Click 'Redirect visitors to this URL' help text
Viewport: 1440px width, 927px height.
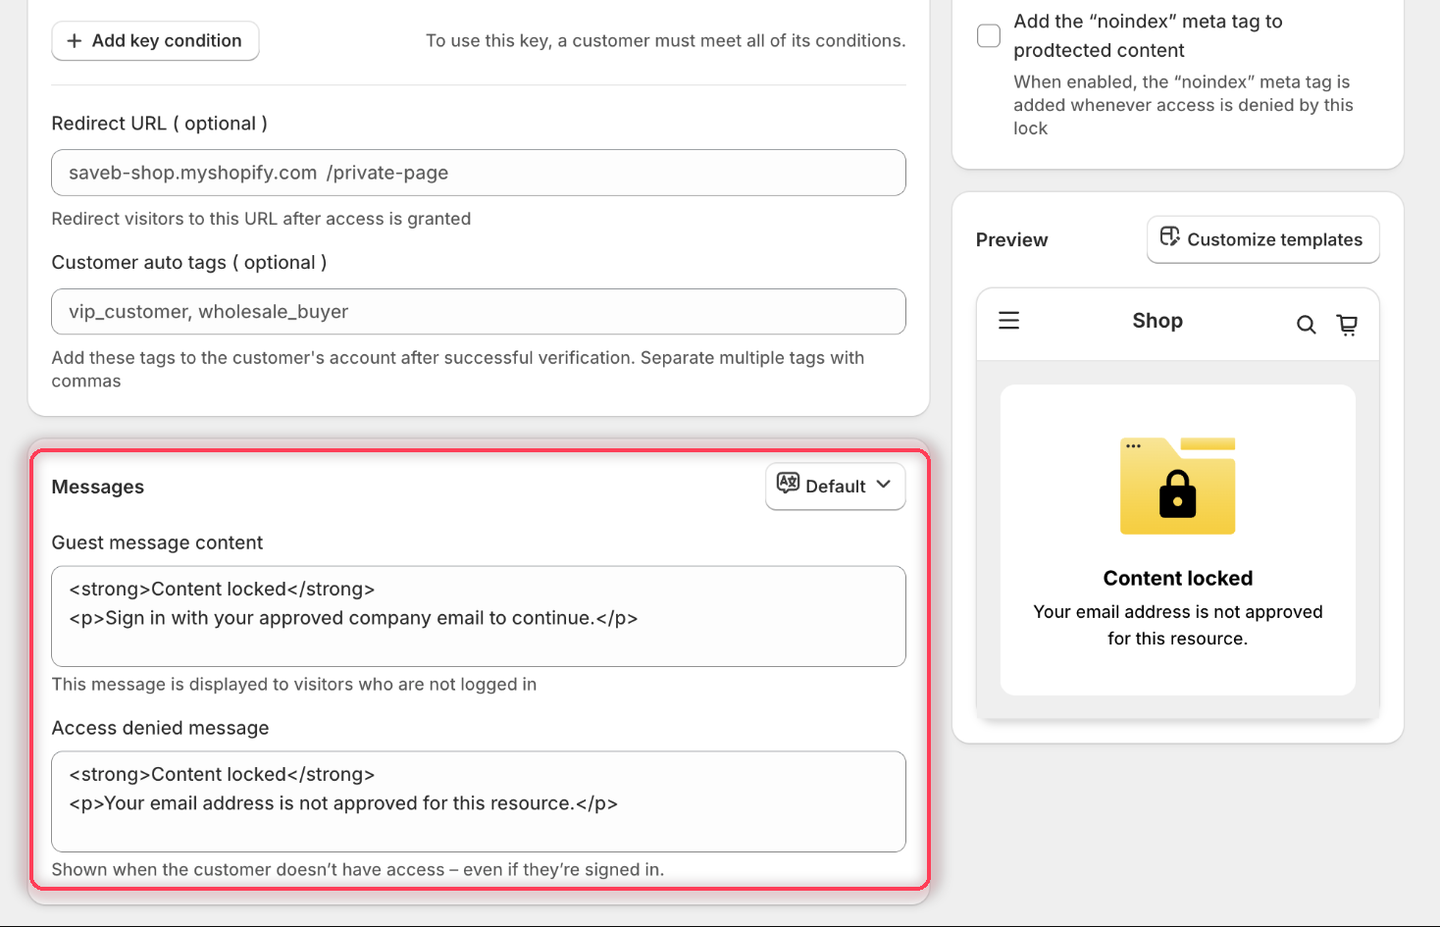click(x=261, y=219)
